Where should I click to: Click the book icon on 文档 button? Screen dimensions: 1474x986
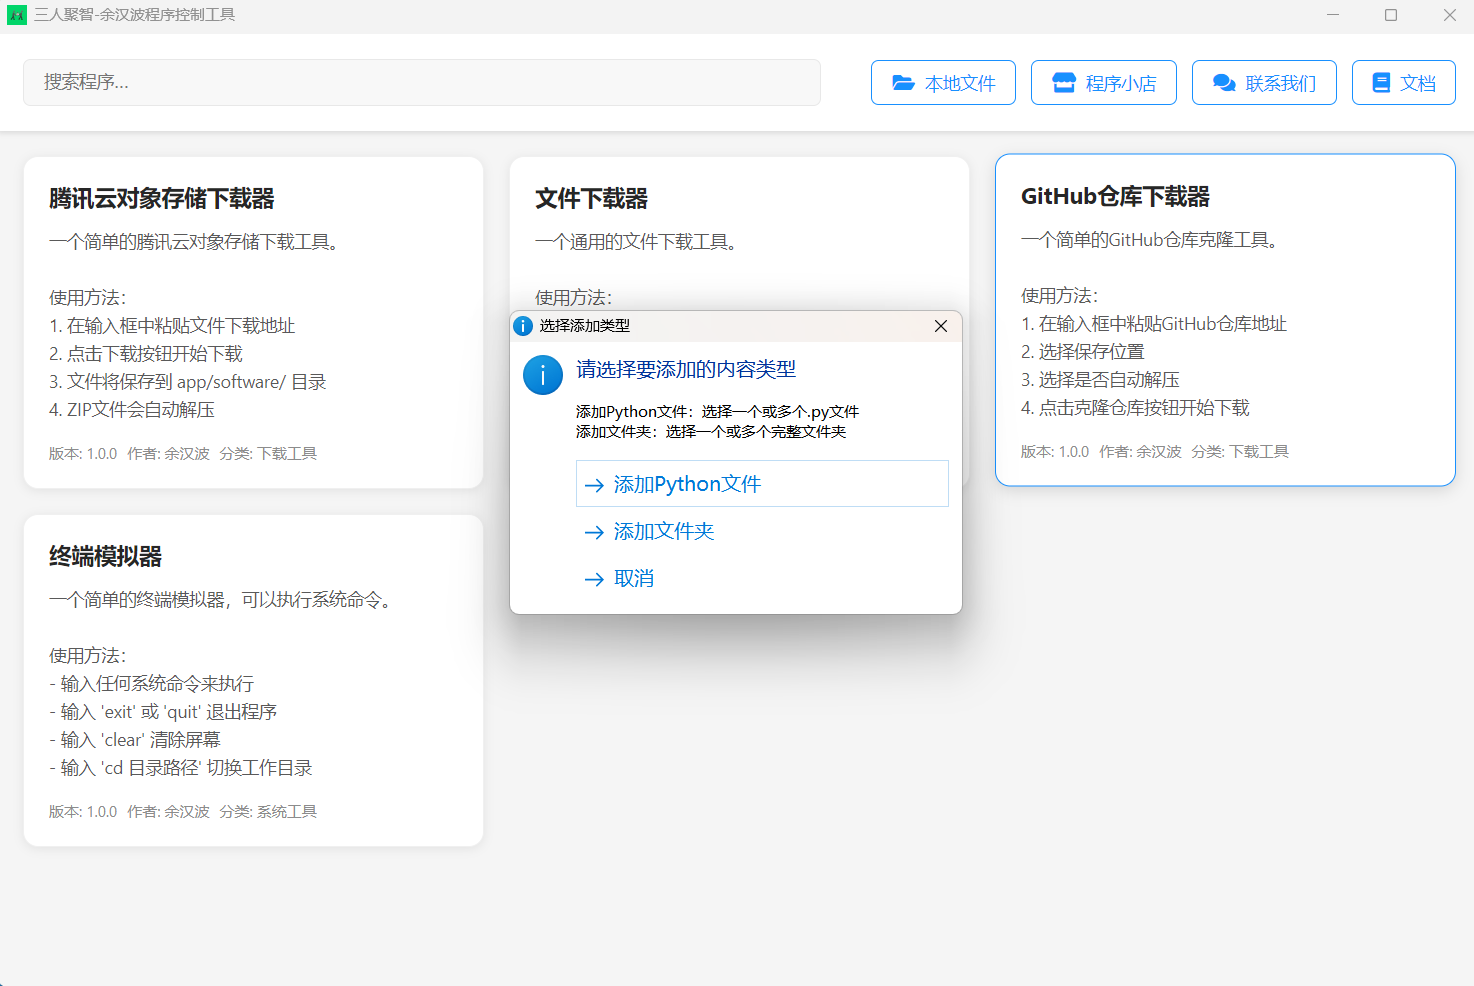(1381, 83)
